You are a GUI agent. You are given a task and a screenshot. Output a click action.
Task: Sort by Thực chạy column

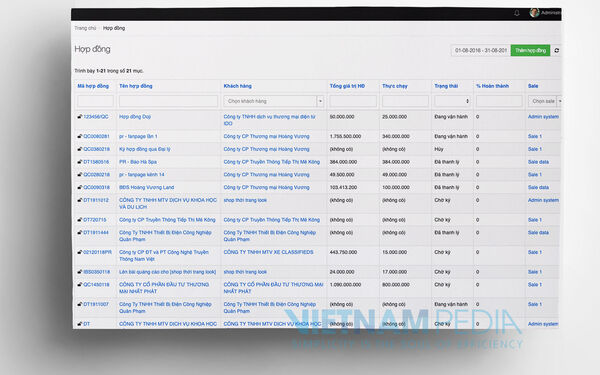pos(395,86)
